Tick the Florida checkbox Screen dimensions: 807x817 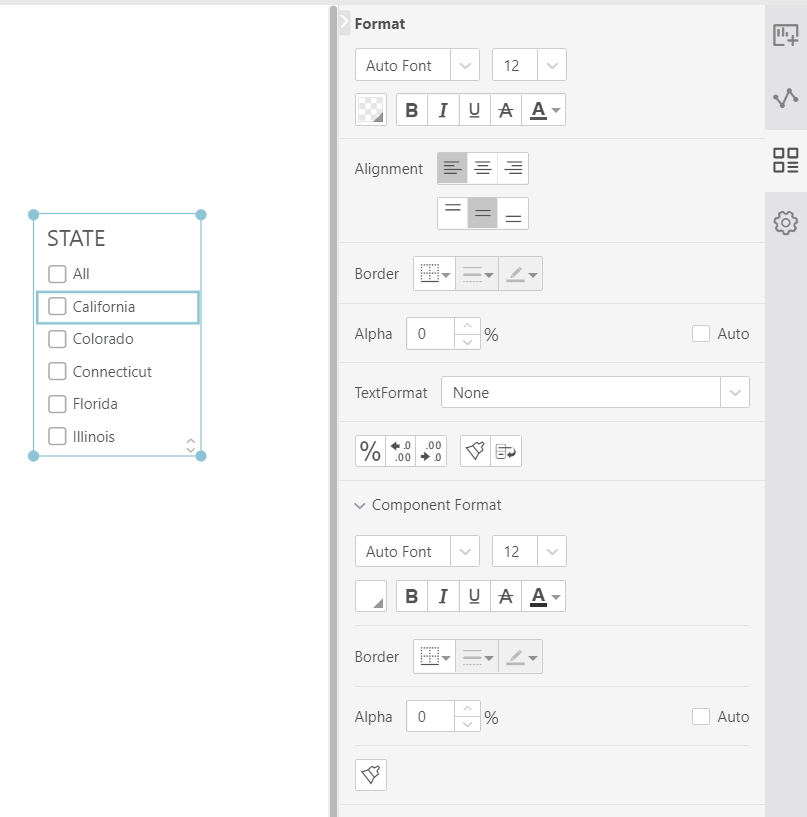[58, 404]
